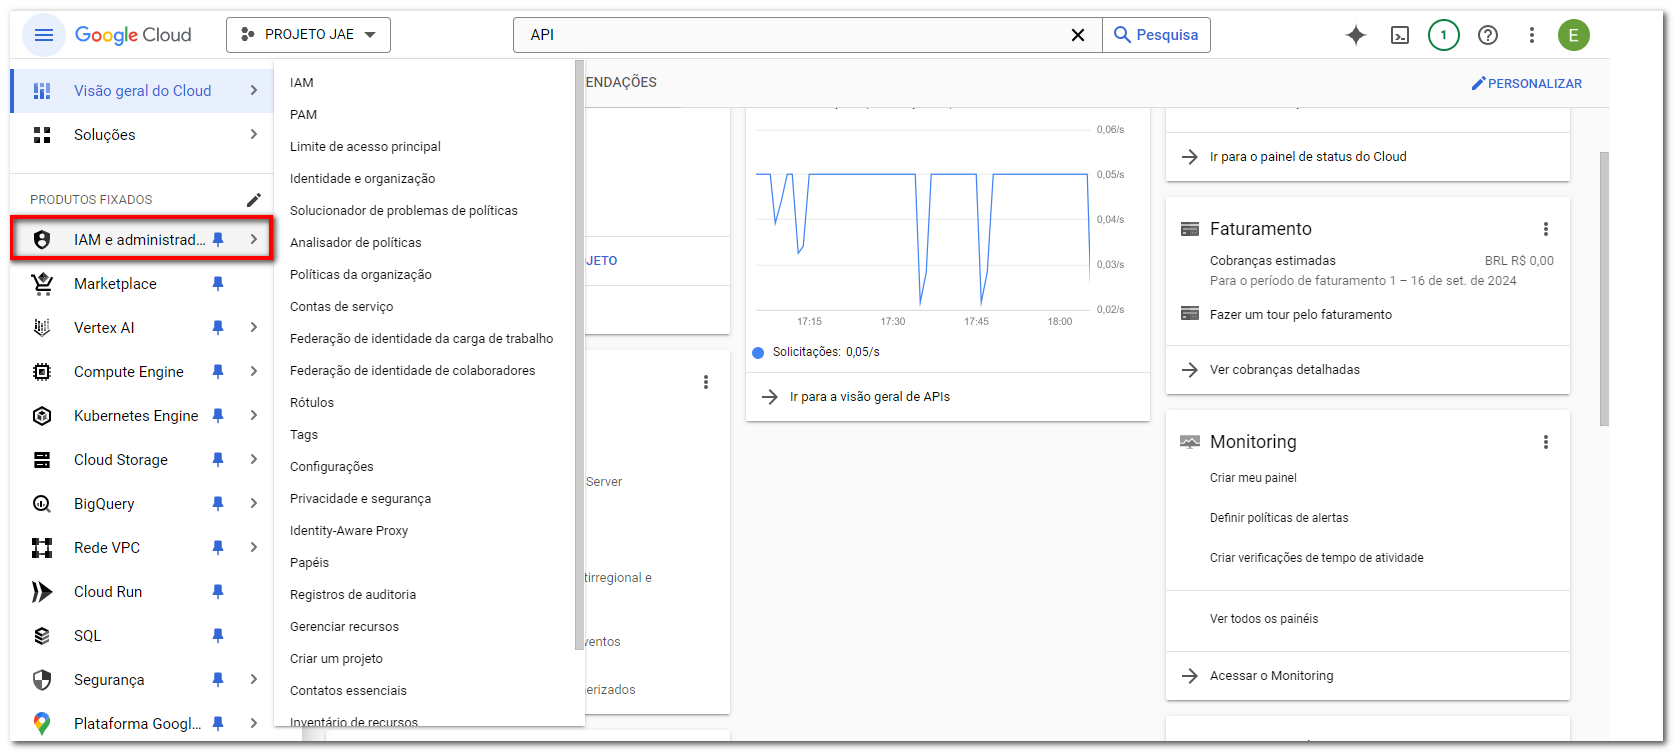
Task: Expand Segurança submenu arrow
Action: coord(254,680)
